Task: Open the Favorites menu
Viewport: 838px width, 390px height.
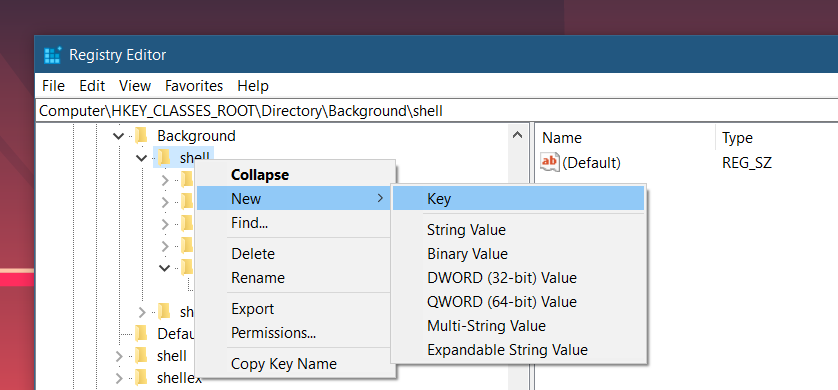Action: pyautogui.click(x=194, y=86)
